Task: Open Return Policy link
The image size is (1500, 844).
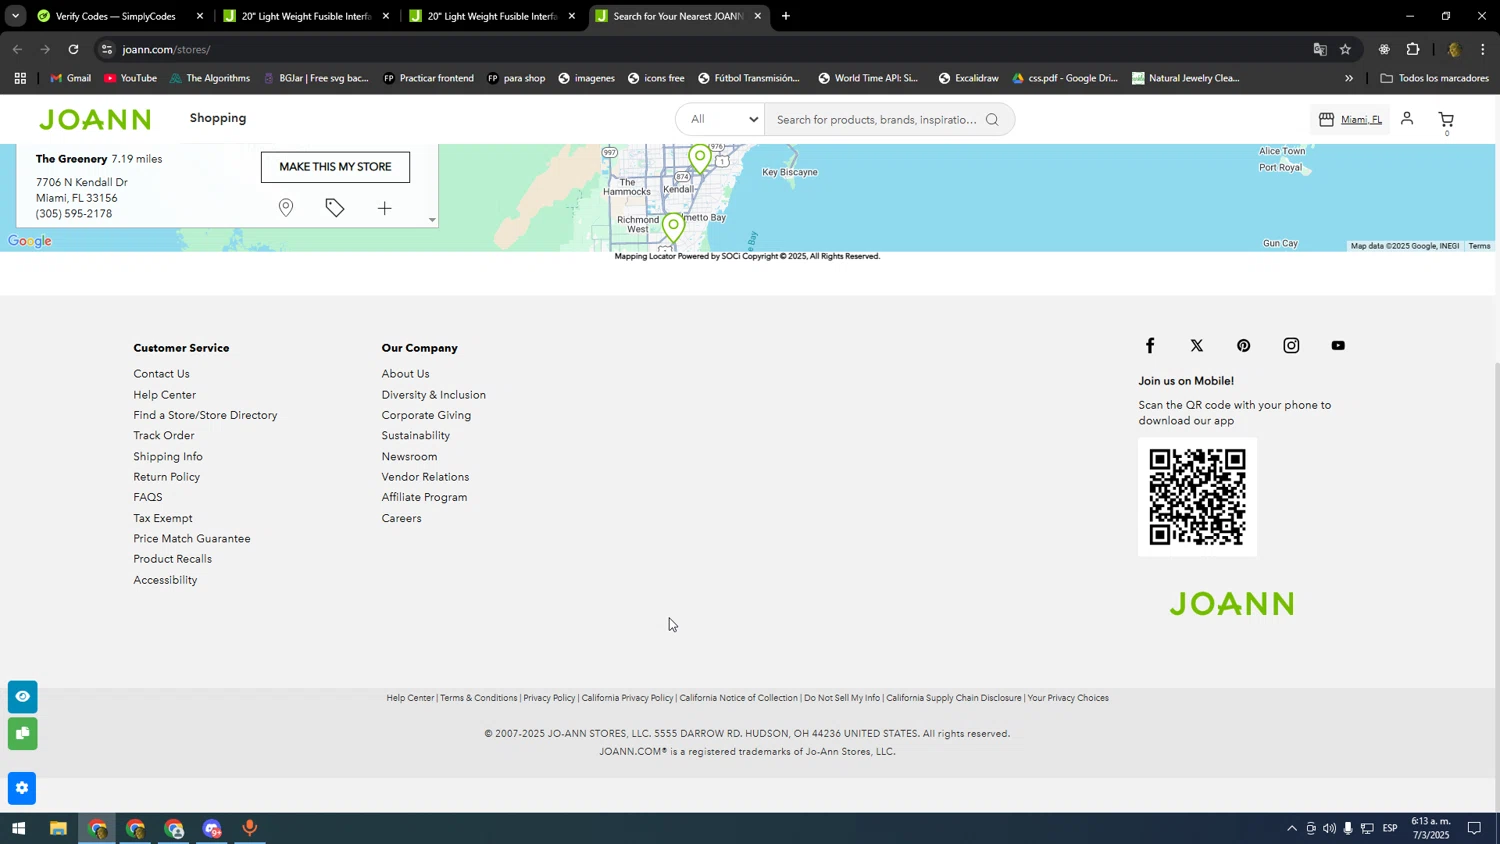Action: click(x=167, y=477)
